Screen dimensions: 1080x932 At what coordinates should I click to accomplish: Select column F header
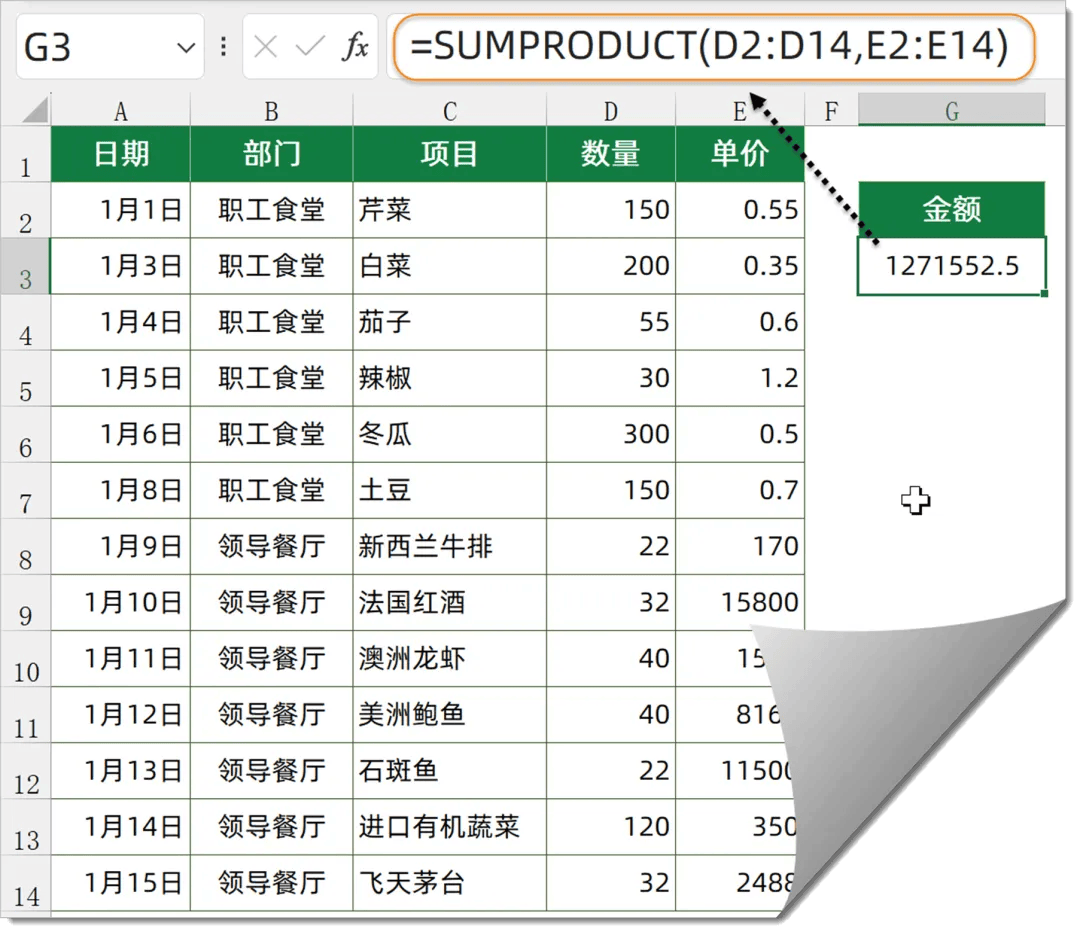[831, 111]
